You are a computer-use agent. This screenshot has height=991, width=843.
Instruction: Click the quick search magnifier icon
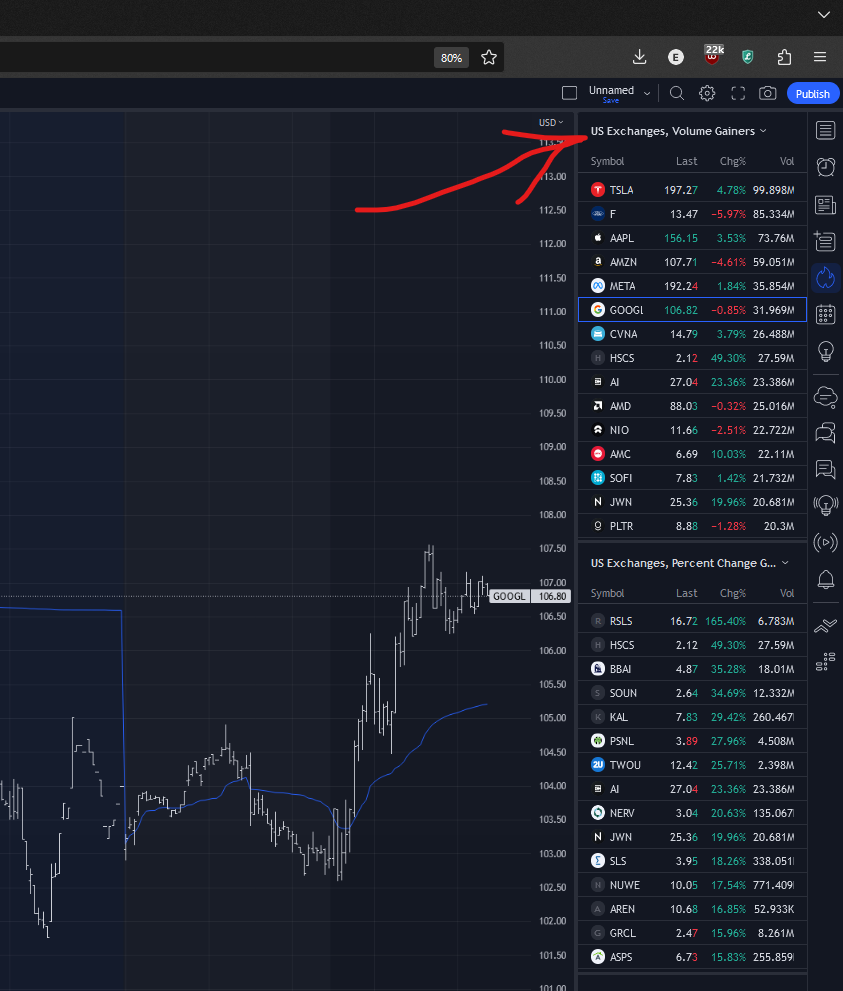677,94
